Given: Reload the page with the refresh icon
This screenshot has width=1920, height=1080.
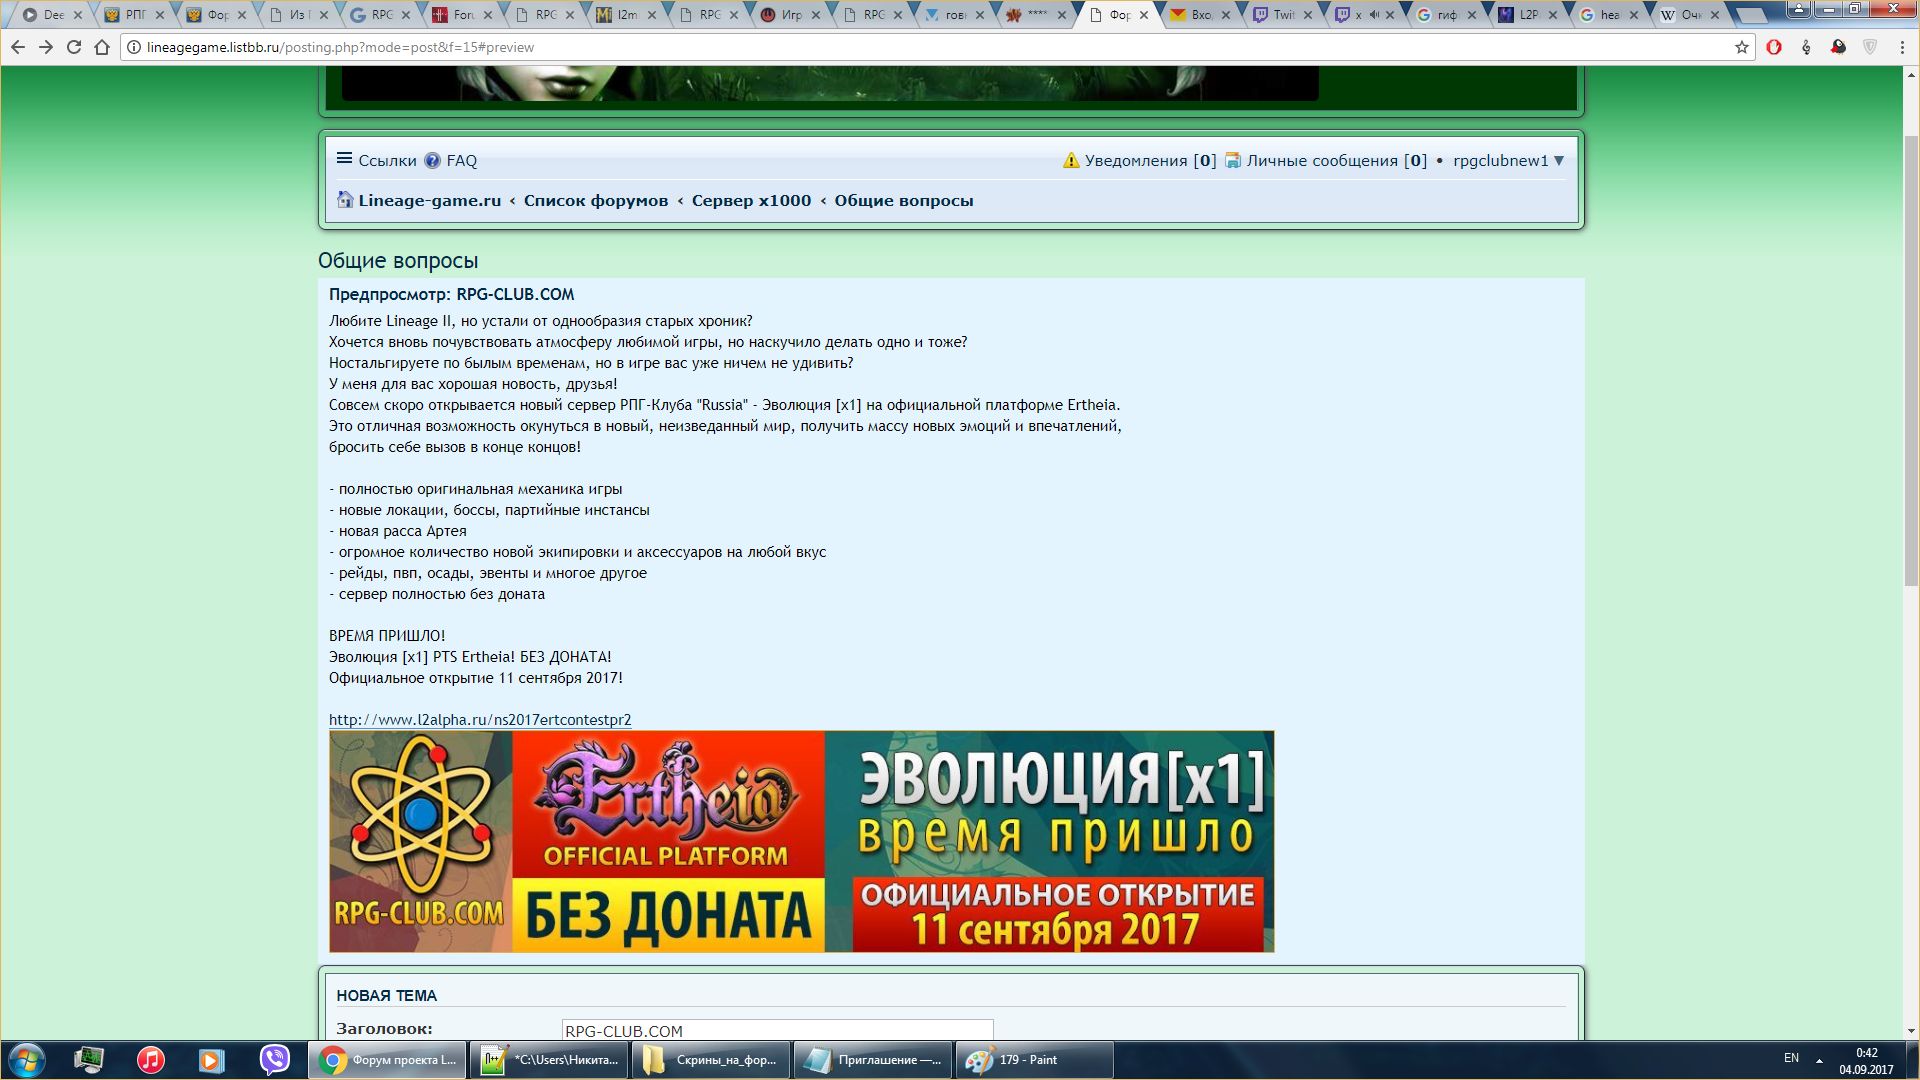Looking at the screenshot, I should click(x=74, y=47).
